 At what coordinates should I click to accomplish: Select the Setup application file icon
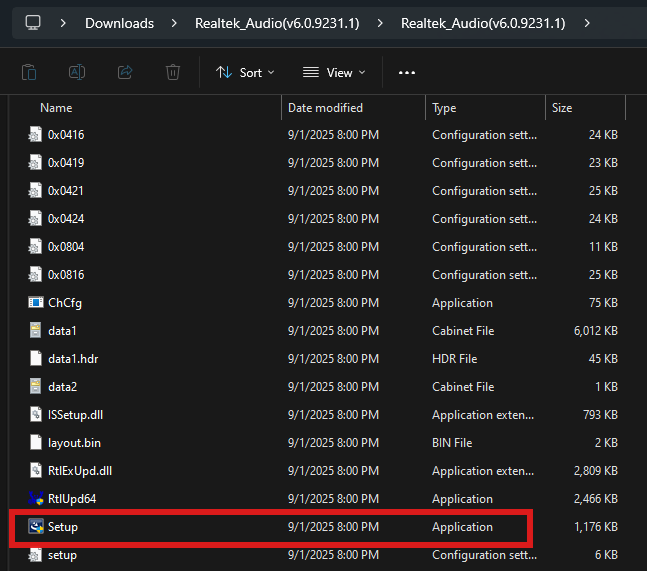(x=36, y=526)
